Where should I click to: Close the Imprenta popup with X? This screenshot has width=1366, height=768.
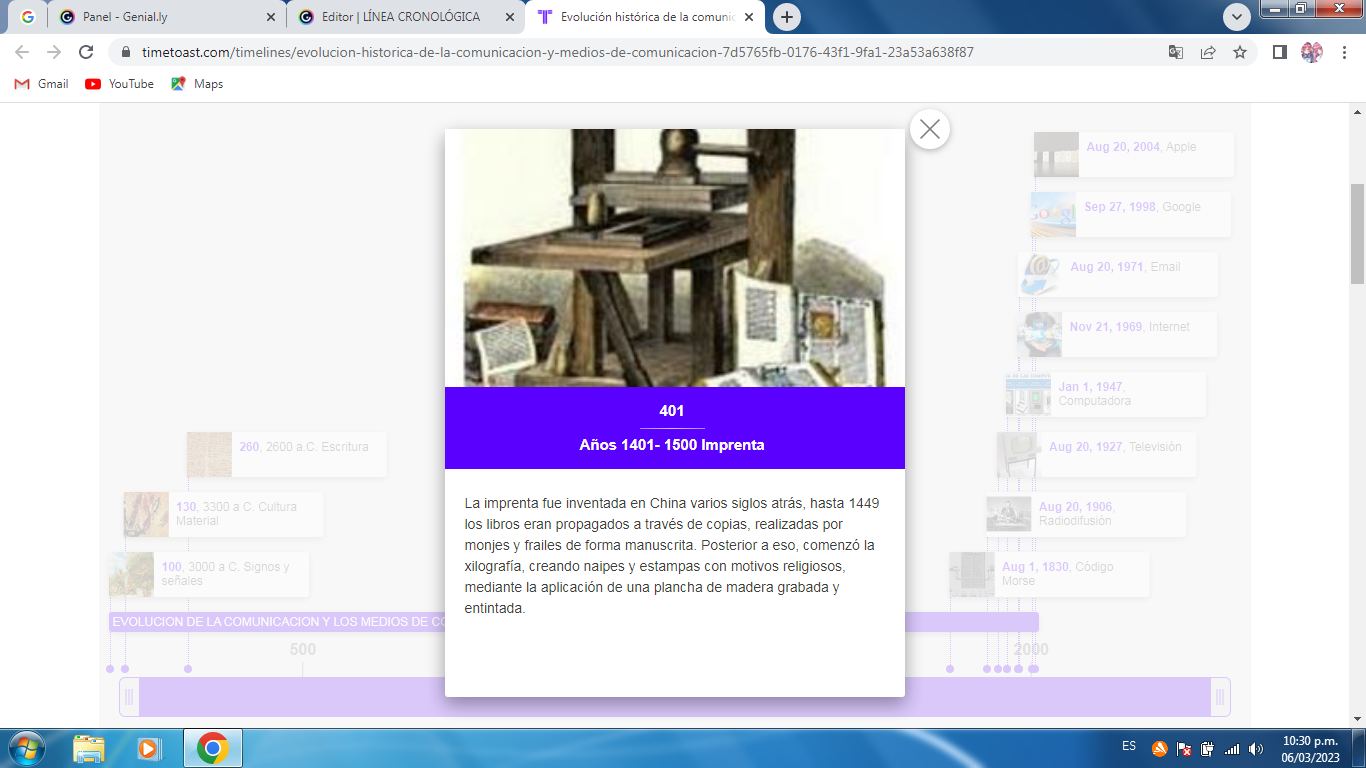tap(929, 129)
